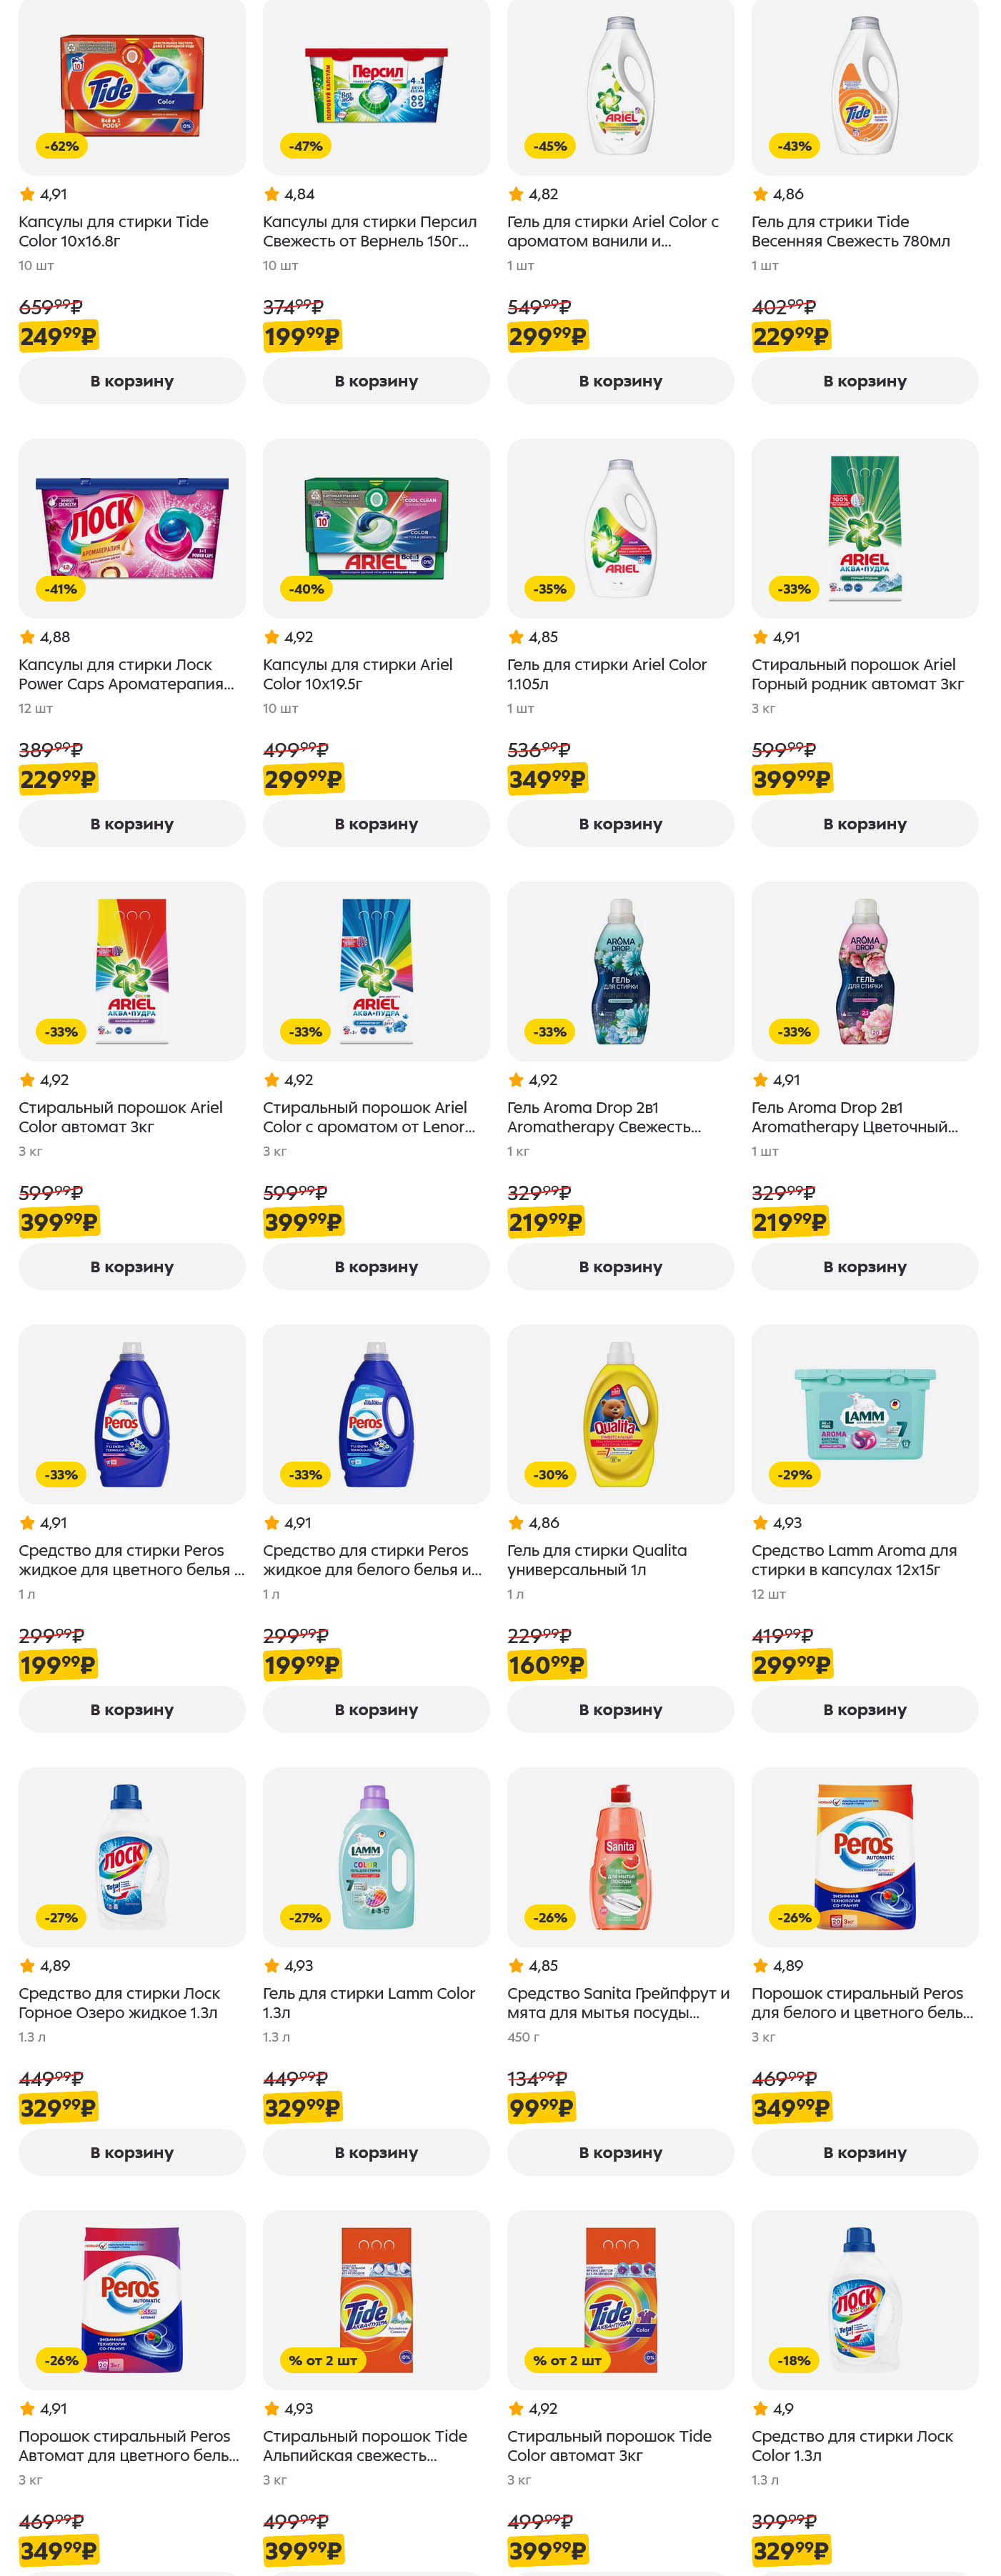The height and width of the screenshot is (2576, 1001).
Task: Click the star icon beside Tide Color capsules rating
Action: tap(28, 194)
